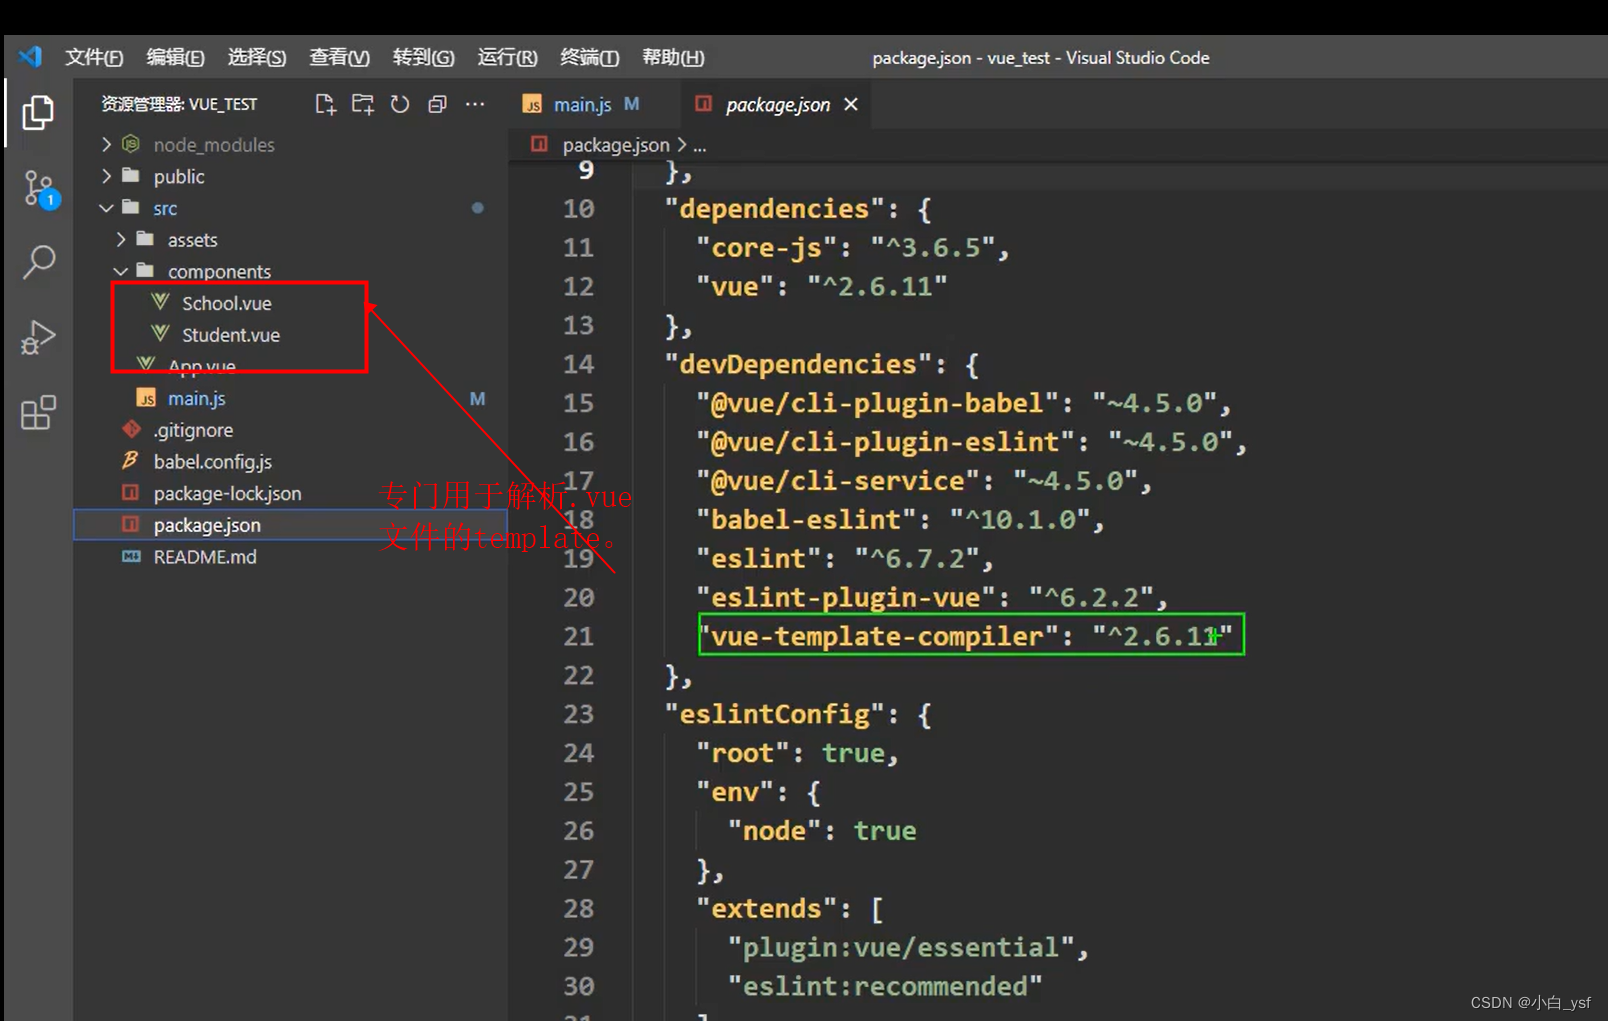Open package-lock.json in the file tree
The image size is (1608, 1021).
pos(227,494)
